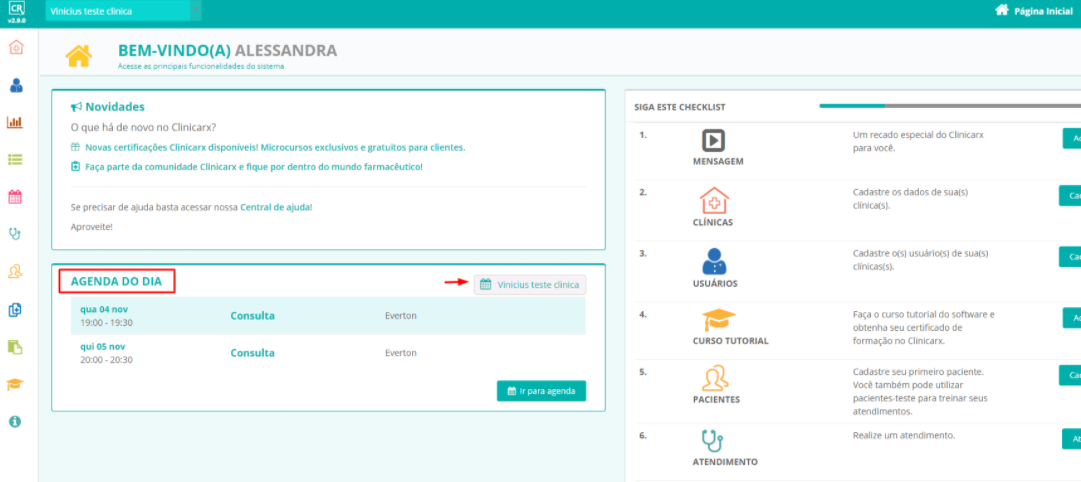The width and height of the screenshot is (1081, 482).
Task: Open the Novas certificações Clinicarx news link
Action: coord(274,147)
